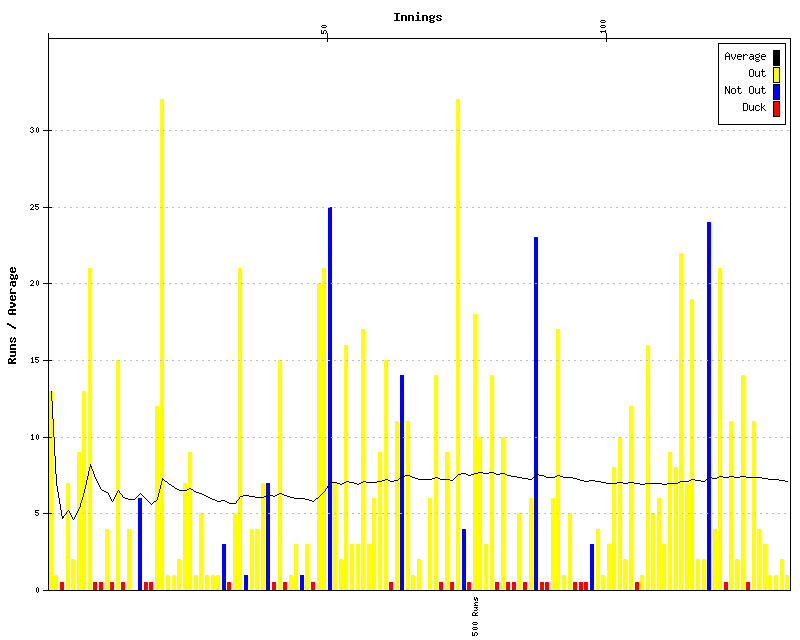Screen dimensions: 800x640
Task: Select the 'Out' legend label
Action: pyautogui.click(x=757, y=73)
